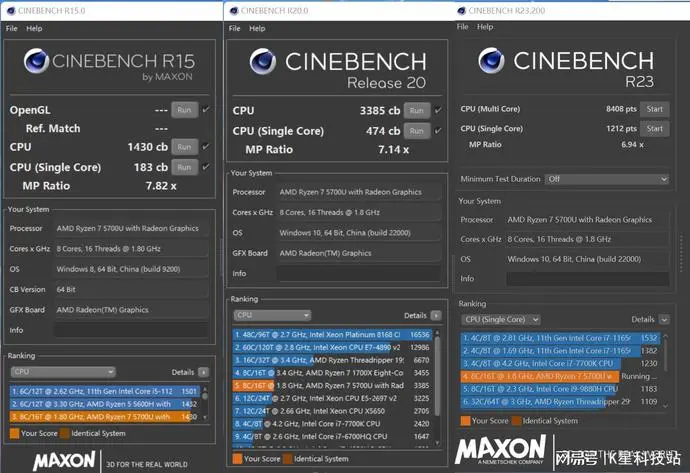Open the R15 ranking CPU dropdown
690x473 pixels.
[x=63, y=372]
